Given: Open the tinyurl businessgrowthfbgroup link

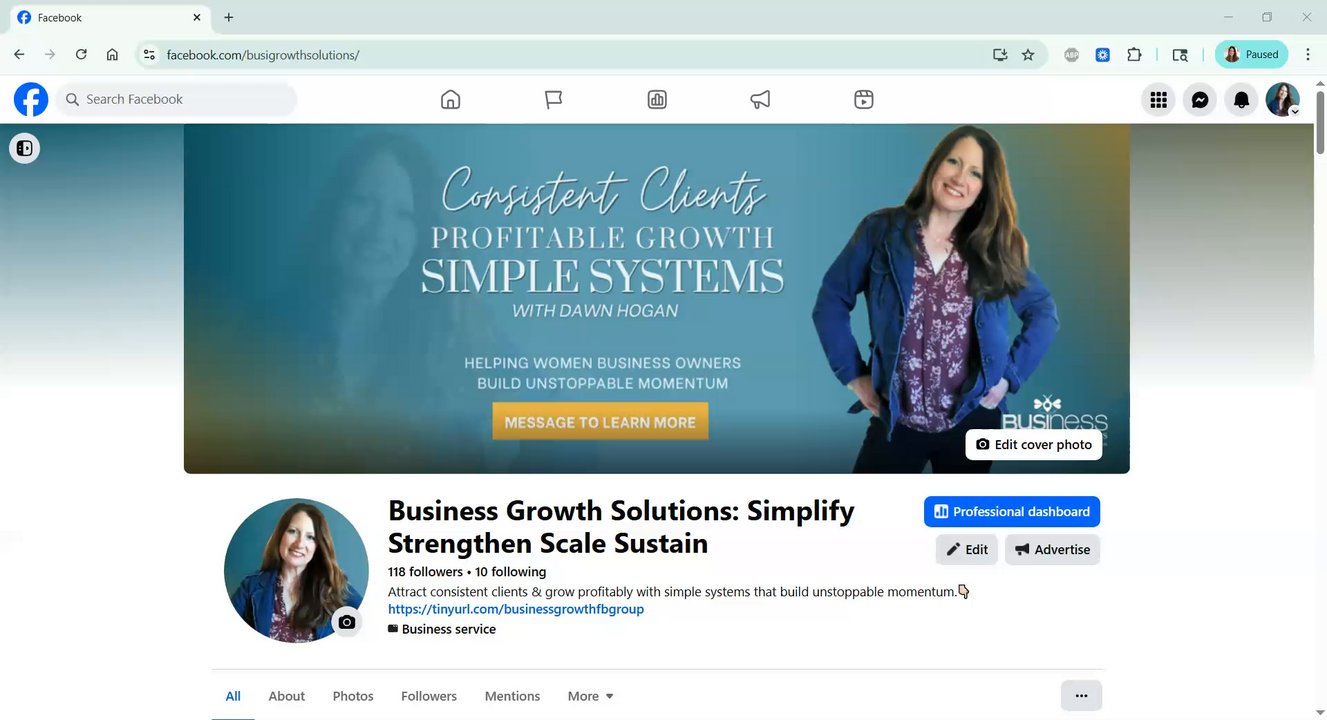Looking at the screenshot, I should [516, 609].
